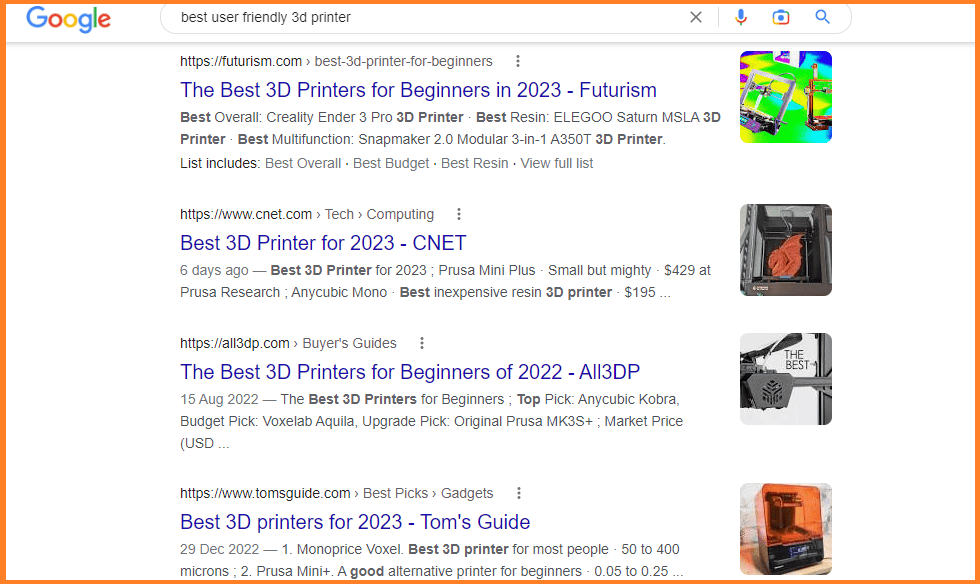Submit search with the magnifying glass icon

point(822,17)
